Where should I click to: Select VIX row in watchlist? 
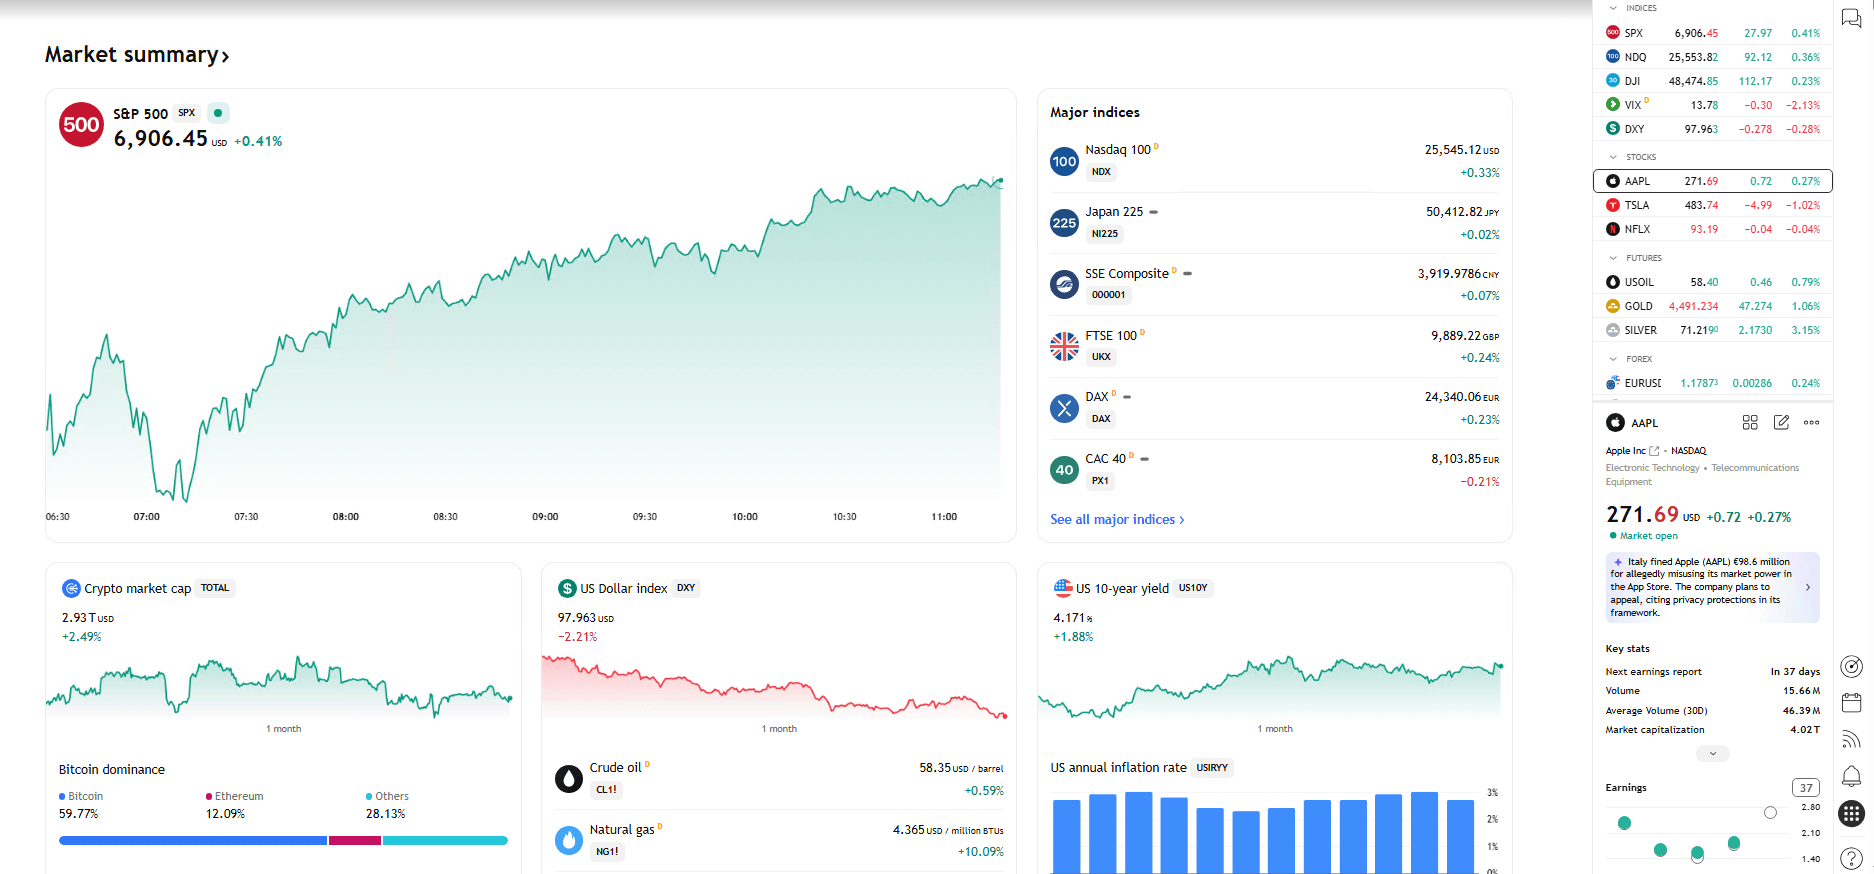coord(1712,105)
